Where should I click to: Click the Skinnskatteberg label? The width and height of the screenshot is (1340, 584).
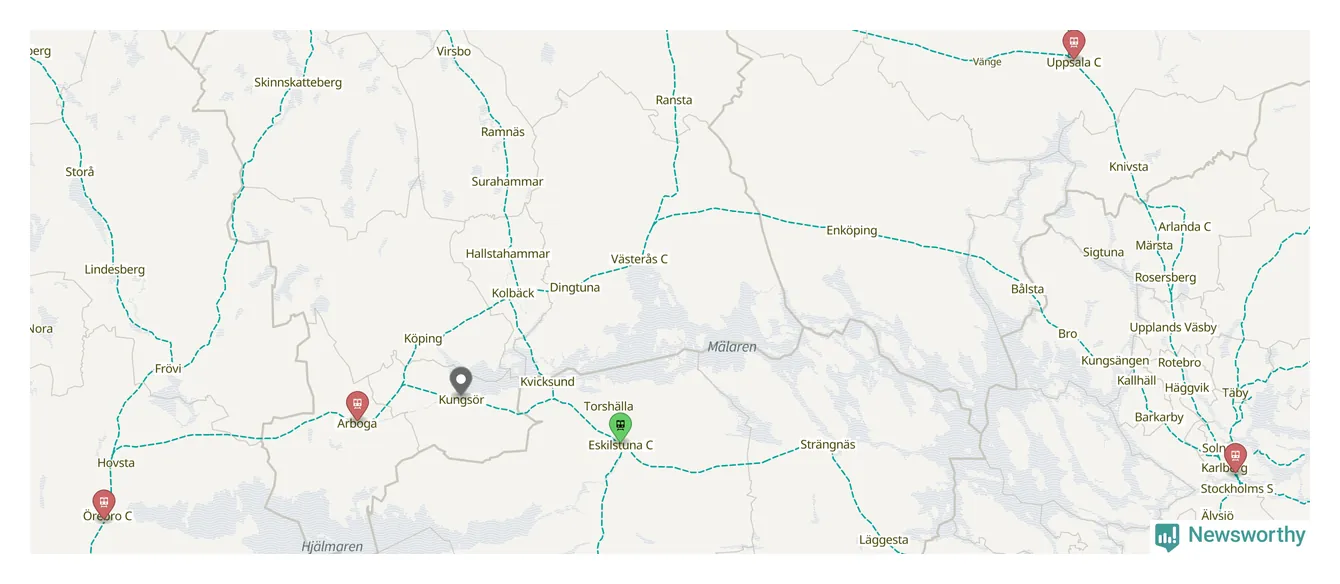pos(298,83)
